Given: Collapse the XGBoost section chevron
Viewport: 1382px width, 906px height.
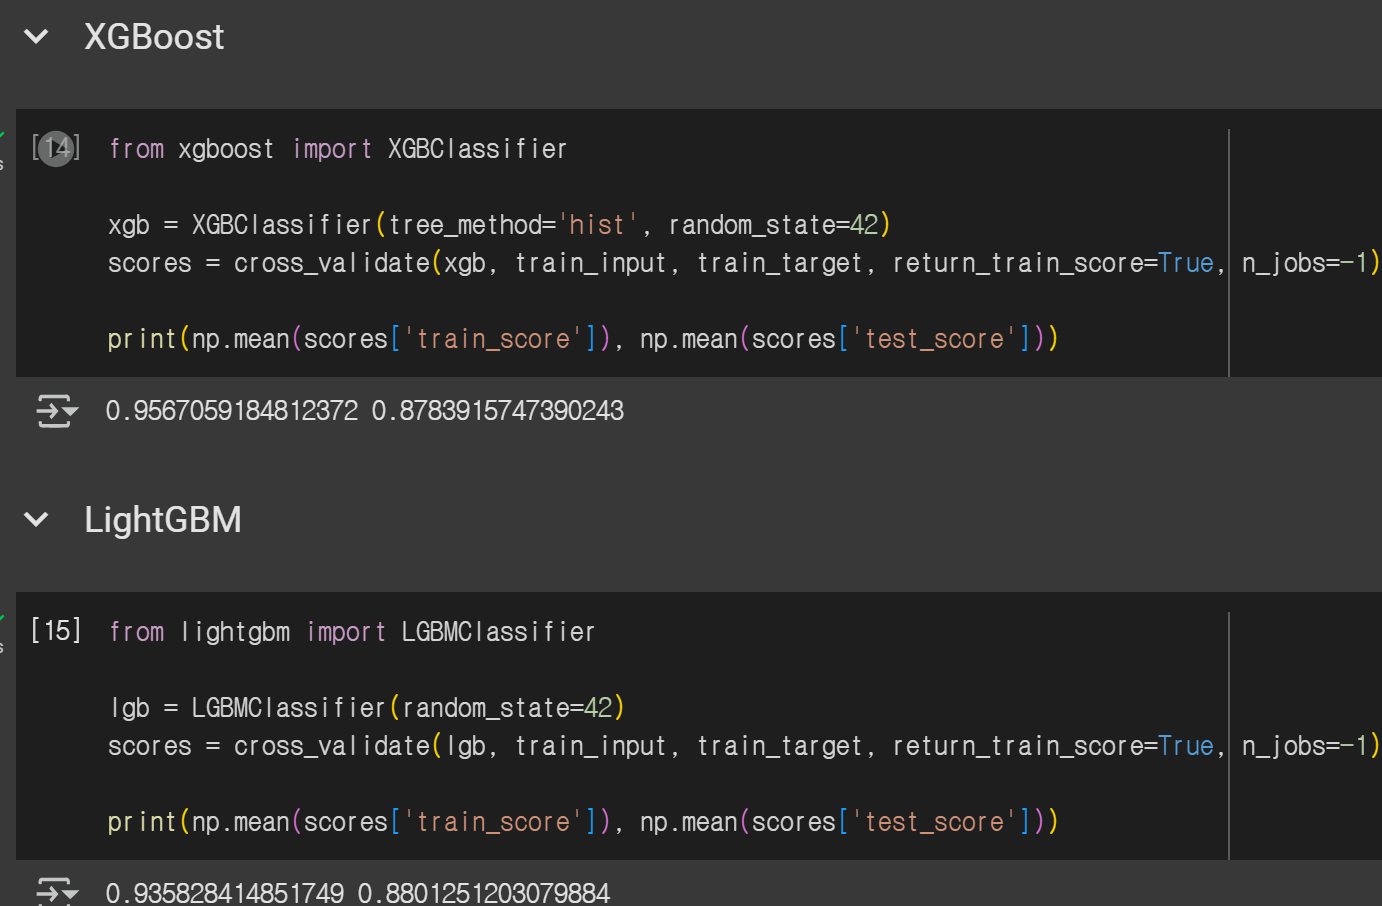Looking at the screenshot, I should (x=36, y=38).
